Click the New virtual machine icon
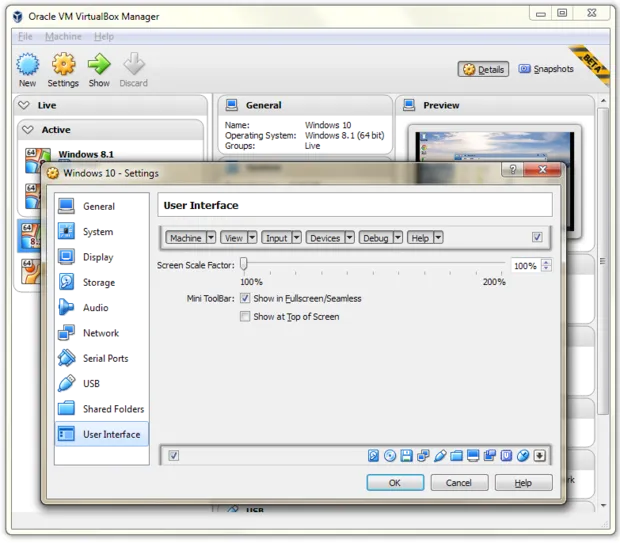The height and width of the screenshot is (543, 620). (x=27, y=65)
